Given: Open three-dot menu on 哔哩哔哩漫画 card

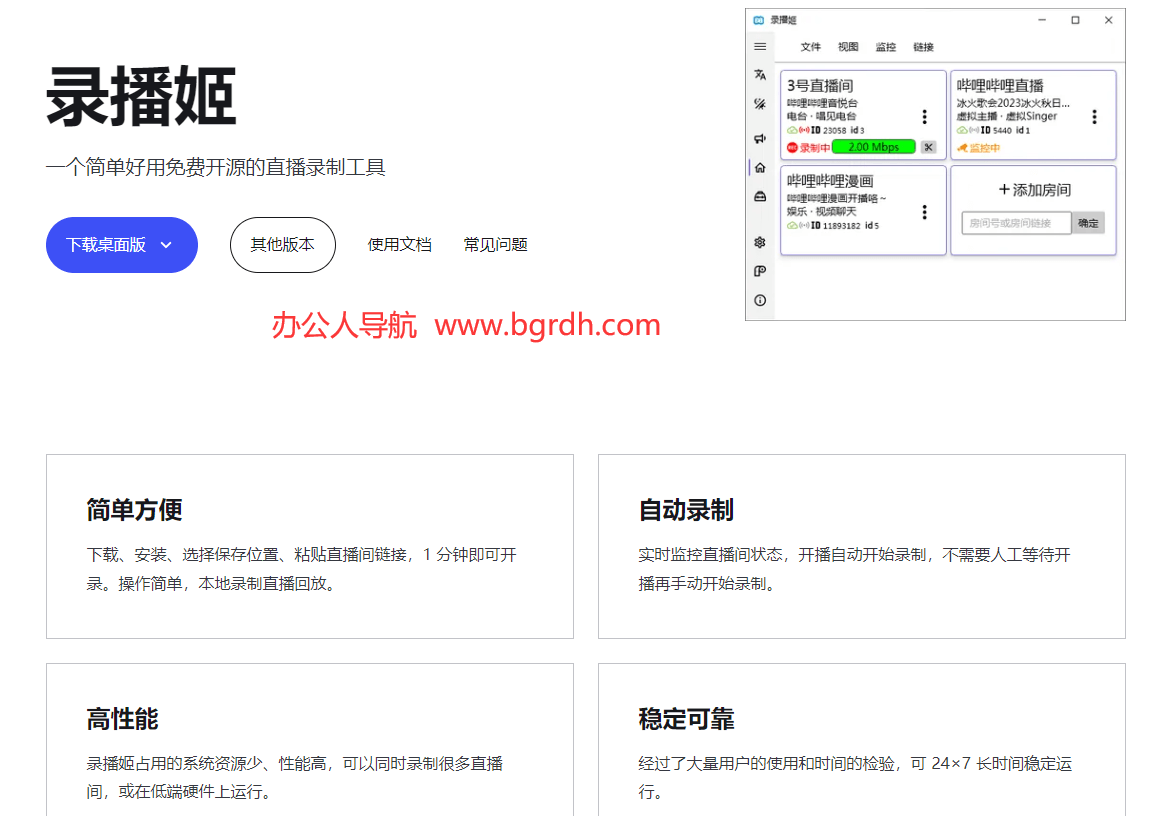Looking at the screenshot, I should pyautogui.click(x=924, y=212).
